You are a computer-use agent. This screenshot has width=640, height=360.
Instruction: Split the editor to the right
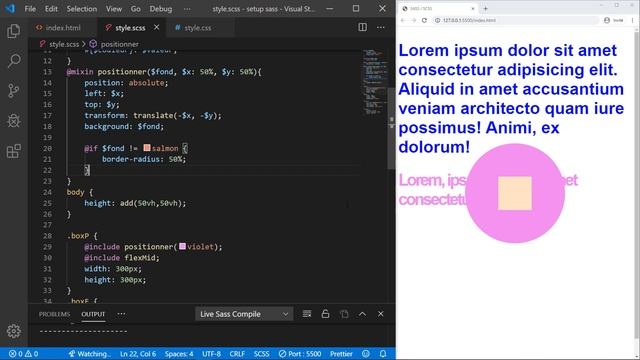362,27
